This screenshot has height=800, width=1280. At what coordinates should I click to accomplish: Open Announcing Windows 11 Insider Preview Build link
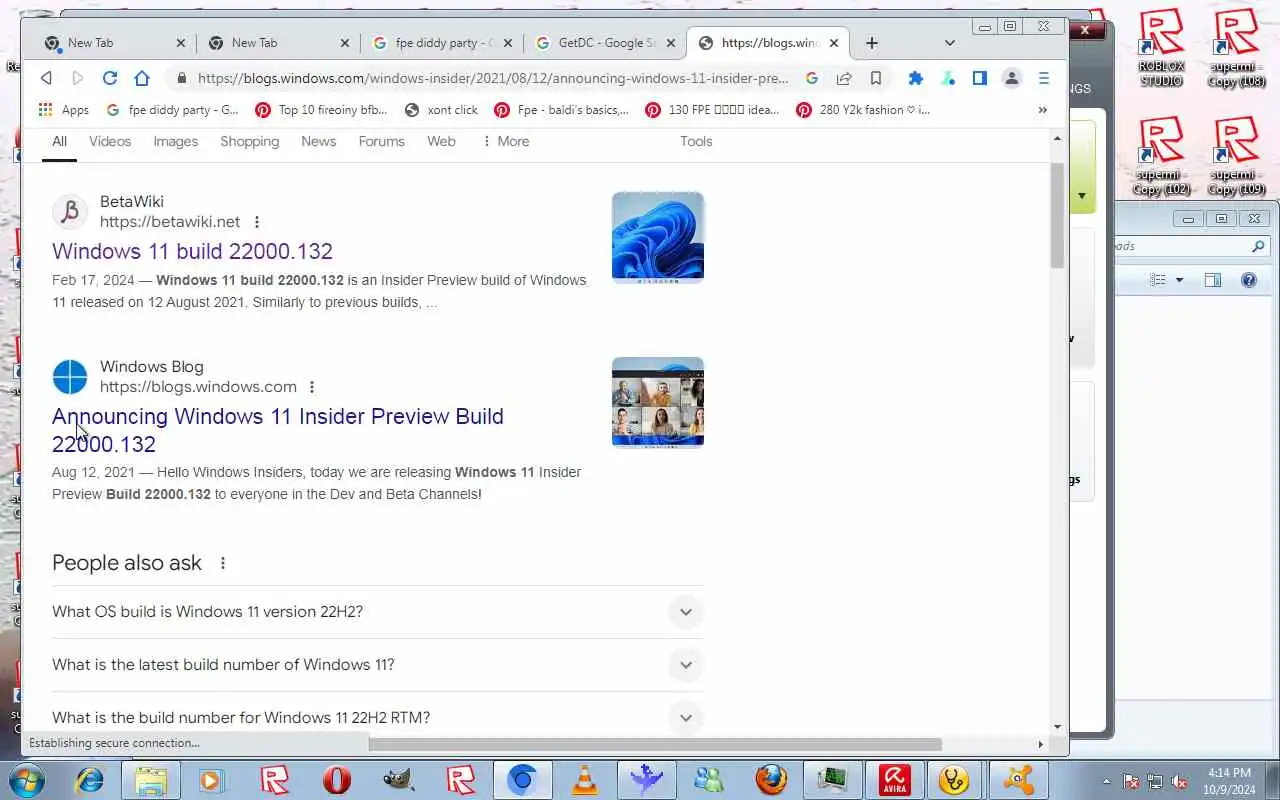277,430
